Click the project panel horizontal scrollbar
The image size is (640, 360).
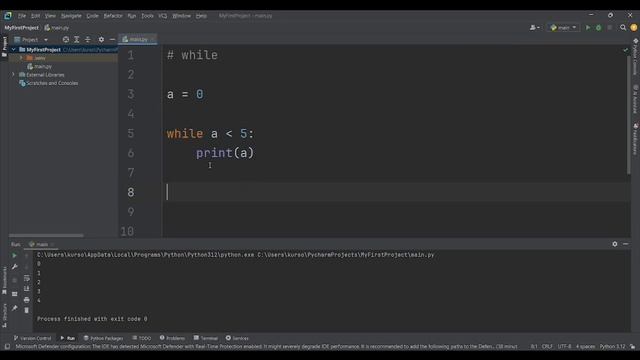[x=46, y=236]
